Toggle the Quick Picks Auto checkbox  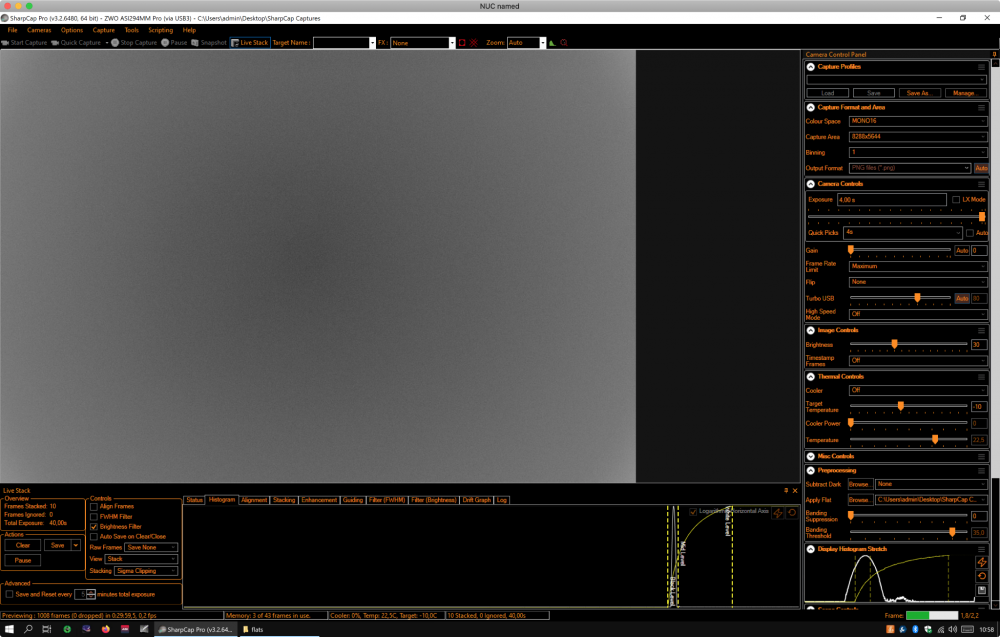[x=970, y=233]
